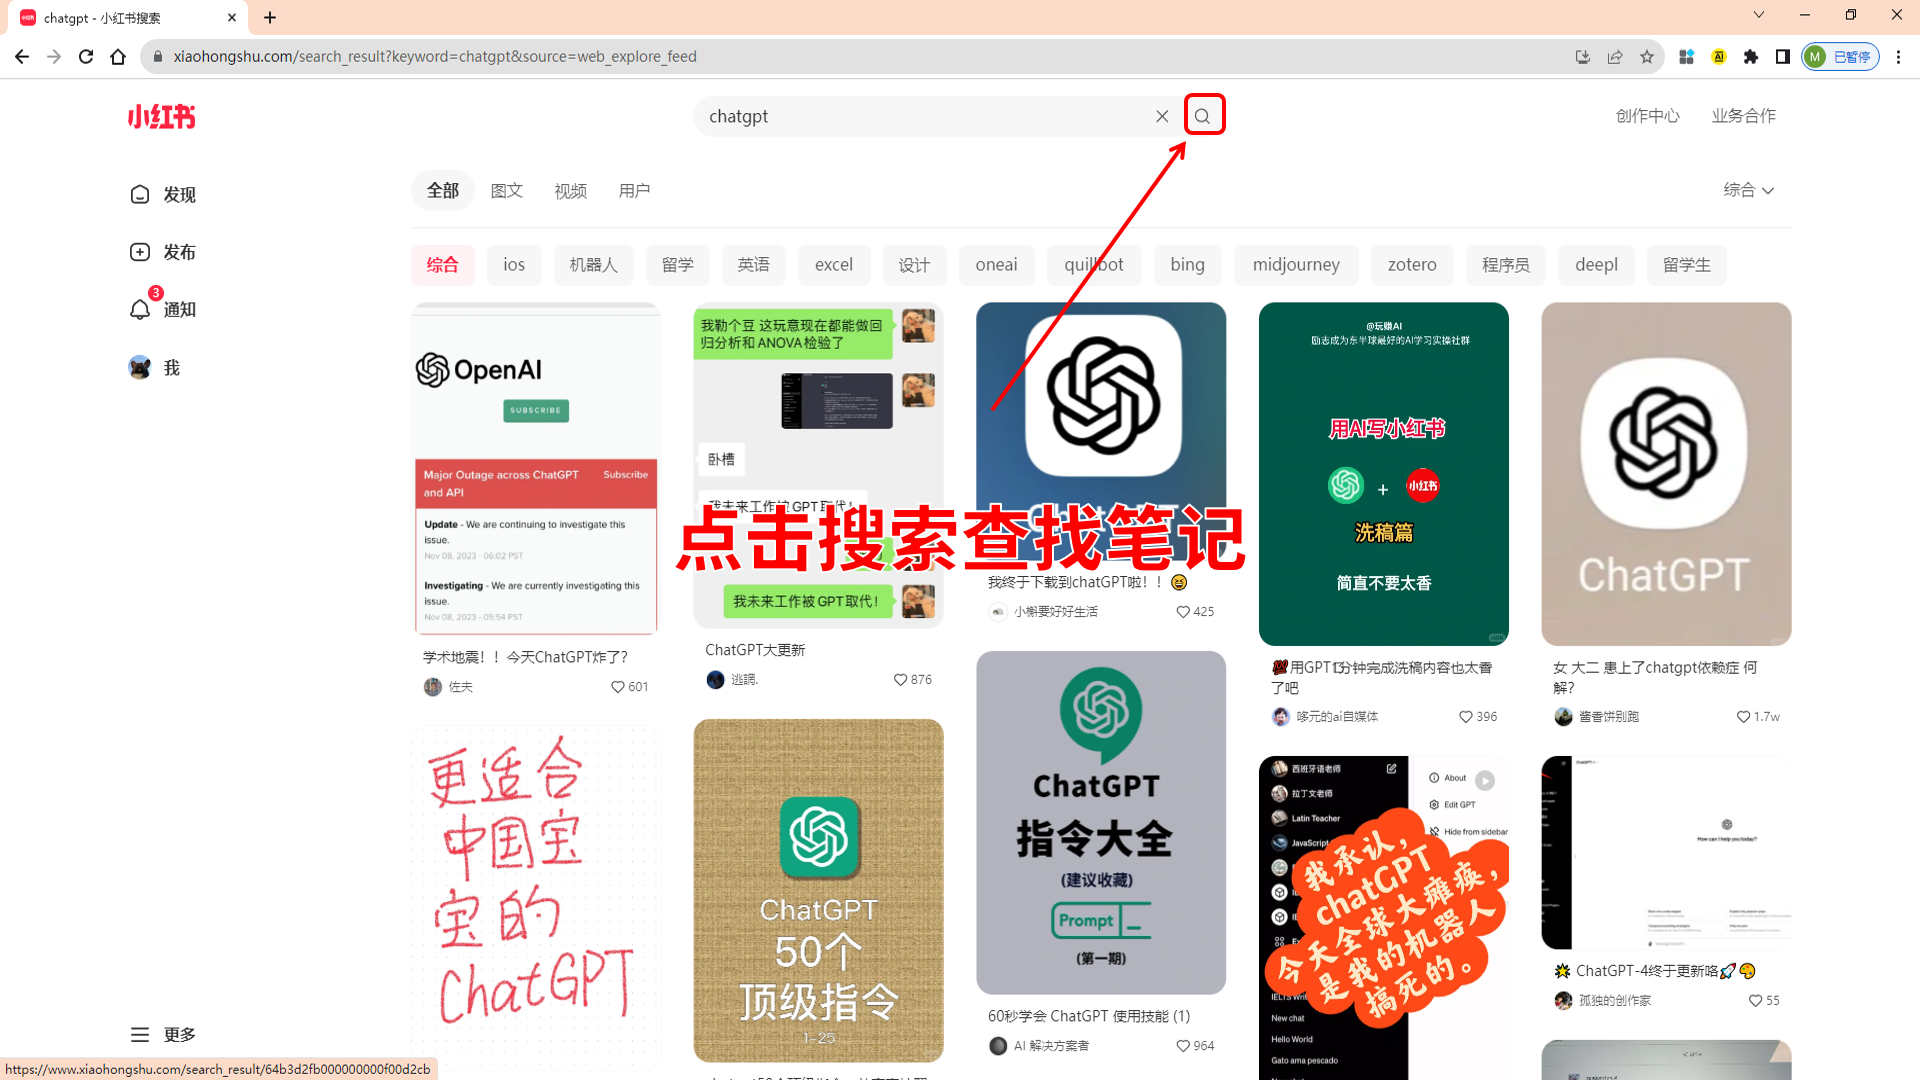This screenshot has width=1920, height=1080.
Task: Toggle the midjourney filter tag
Action: [1298, 264]
